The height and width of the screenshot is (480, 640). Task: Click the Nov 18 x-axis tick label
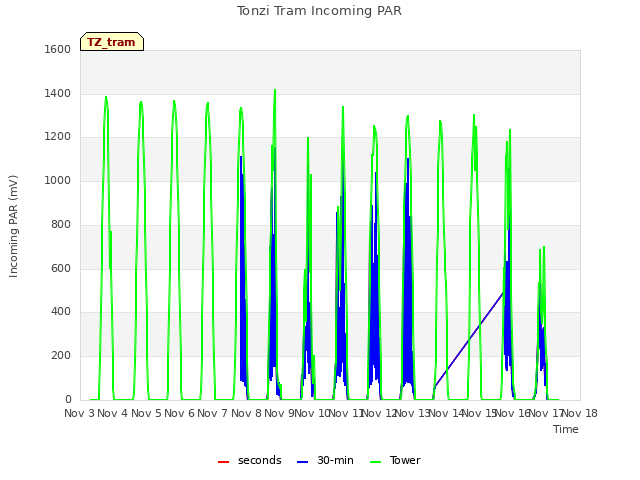[x=580, y=413]
